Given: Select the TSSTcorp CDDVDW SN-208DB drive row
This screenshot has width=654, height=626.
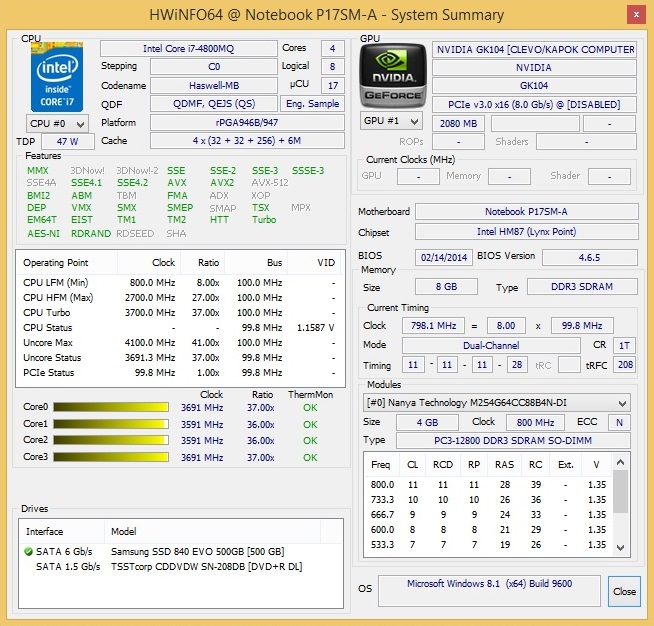Looking at the screenshot, I should pos(181,567).
